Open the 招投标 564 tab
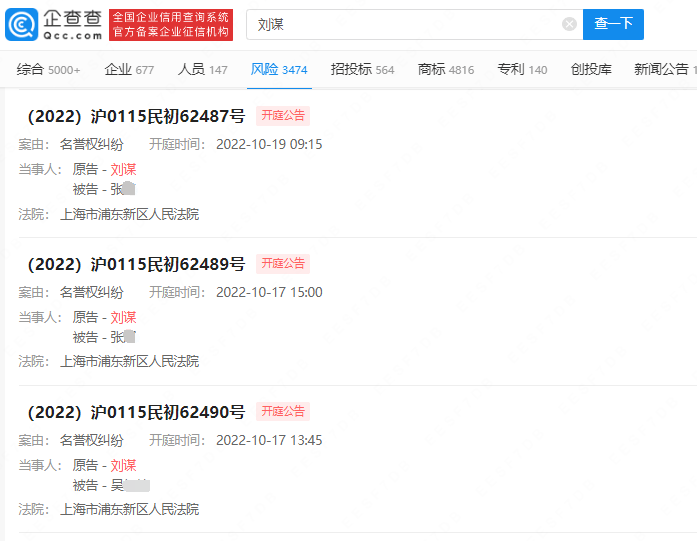The image size is (697, 541). point(362,69)
